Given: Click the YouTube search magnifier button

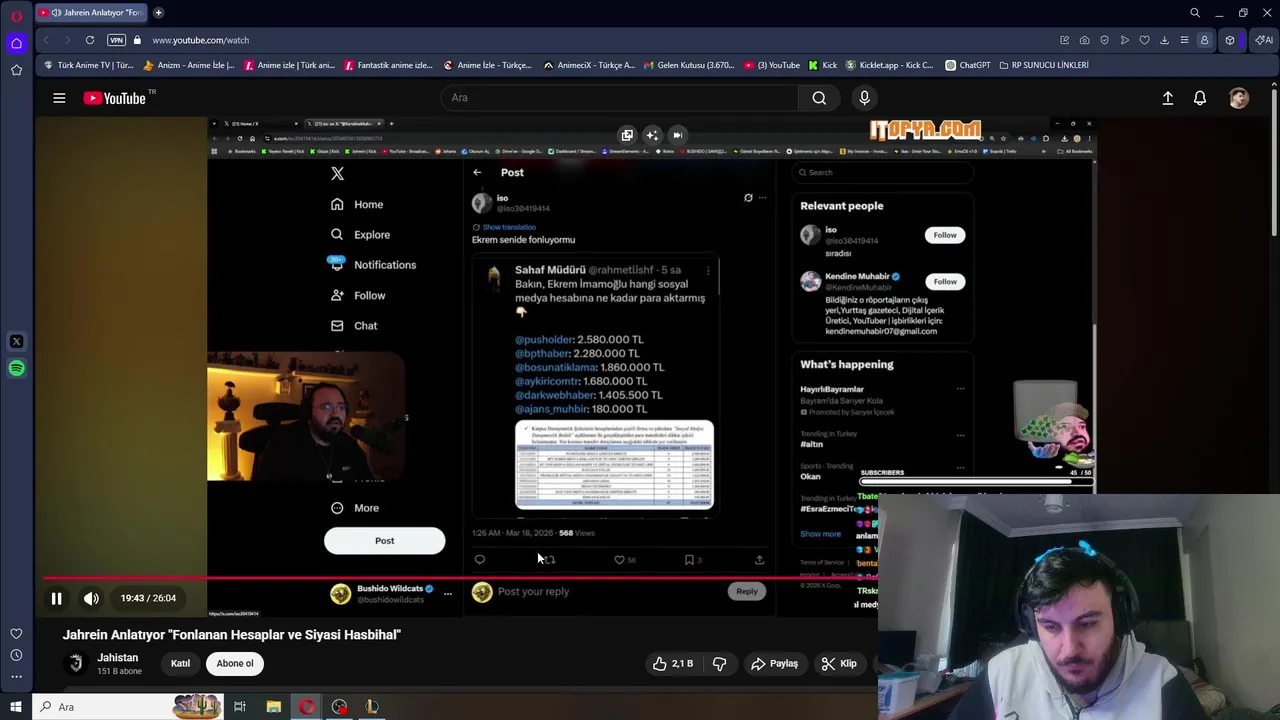Looking at the screenshot, I should [819, 98].
